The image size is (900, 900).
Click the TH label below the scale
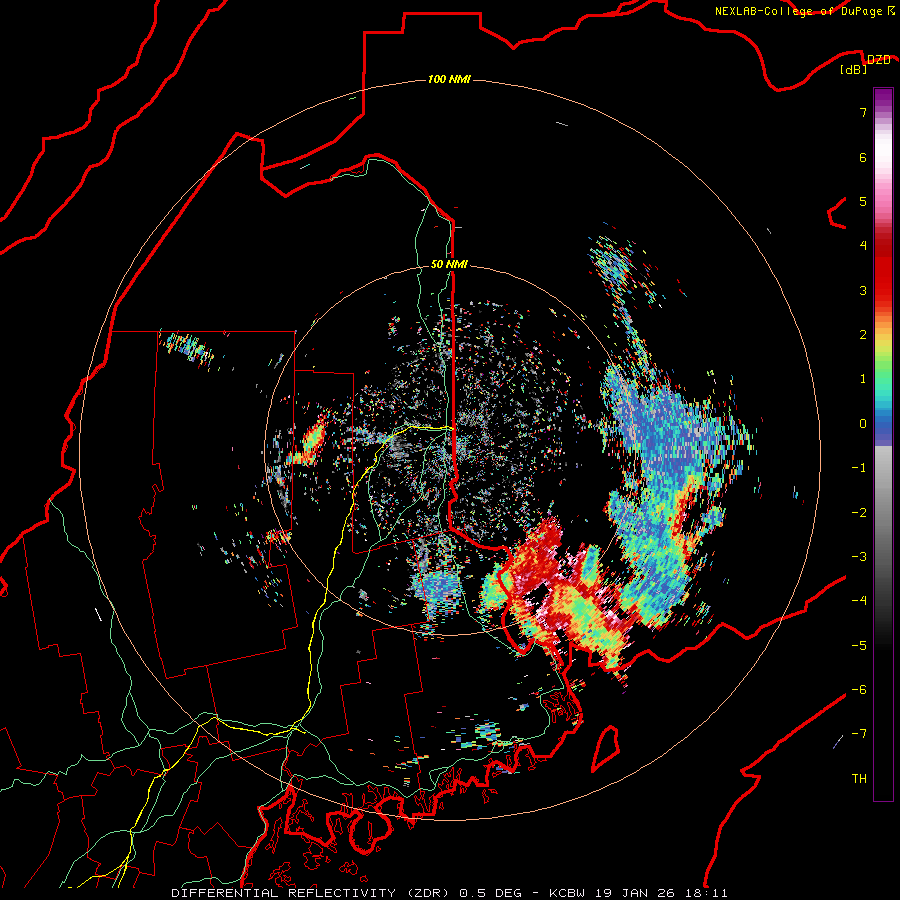(859, 779)
